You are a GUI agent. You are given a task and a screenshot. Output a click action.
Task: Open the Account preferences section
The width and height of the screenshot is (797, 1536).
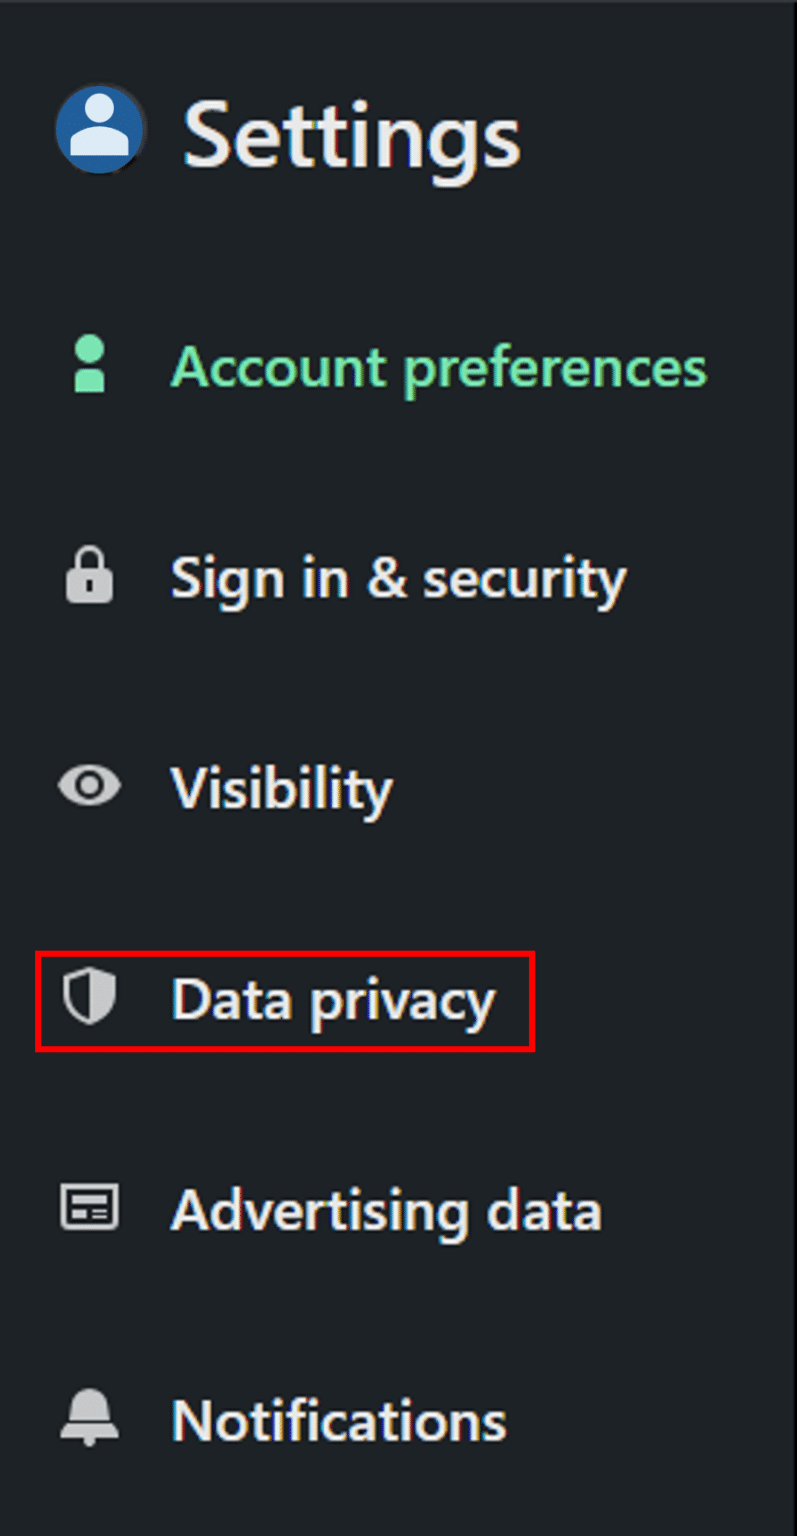[438, 367]
